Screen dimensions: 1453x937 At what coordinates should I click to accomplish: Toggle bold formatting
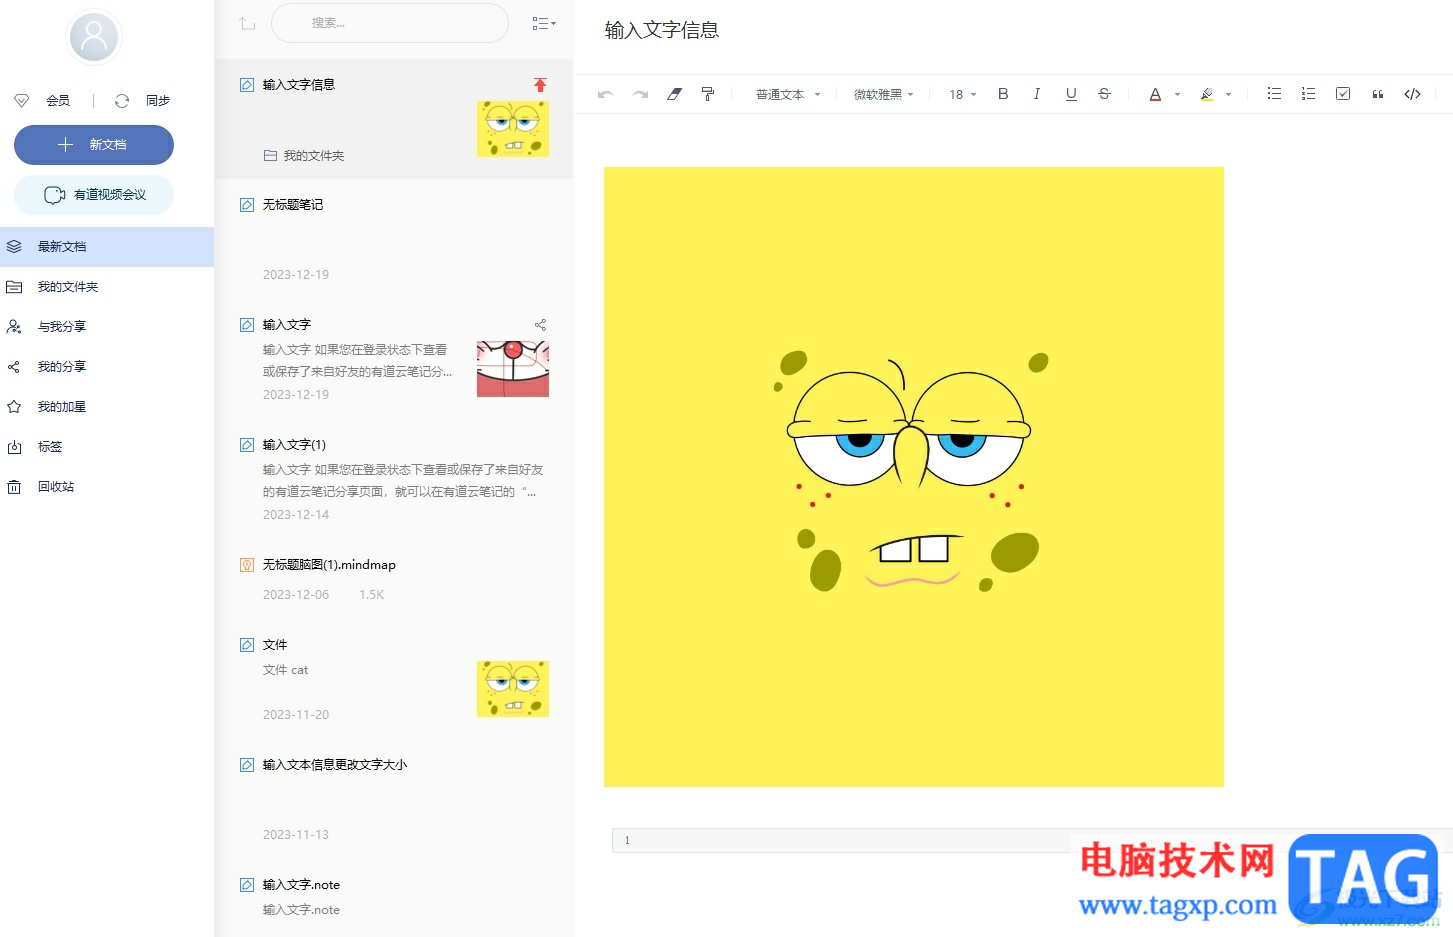point(1003,94)
